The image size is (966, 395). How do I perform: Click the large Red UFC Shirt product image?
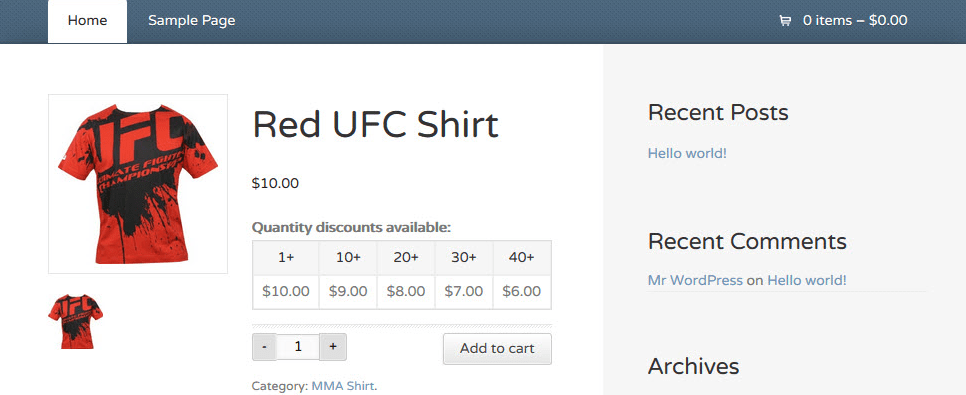coord(138,184)
